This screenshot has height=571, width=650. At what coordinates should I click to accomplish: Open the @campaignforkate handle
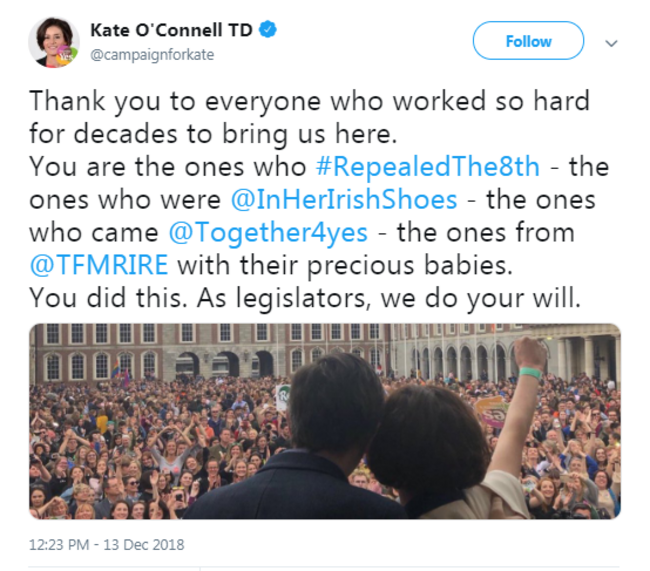(152, 55)
